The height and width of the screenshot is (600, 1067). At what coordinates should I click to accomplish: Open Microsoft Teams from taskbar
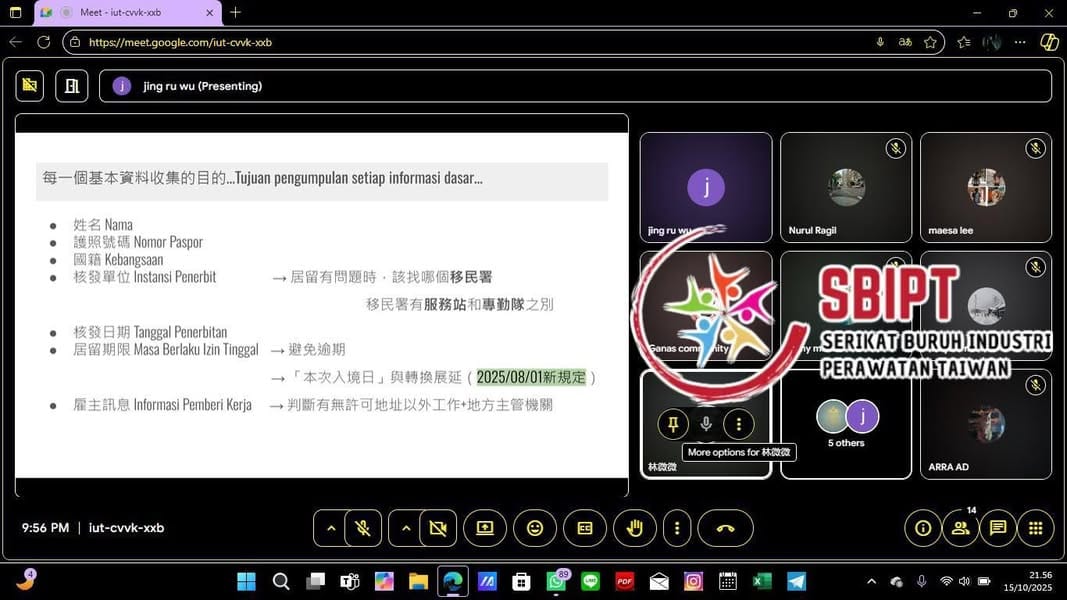click(349, 582)
